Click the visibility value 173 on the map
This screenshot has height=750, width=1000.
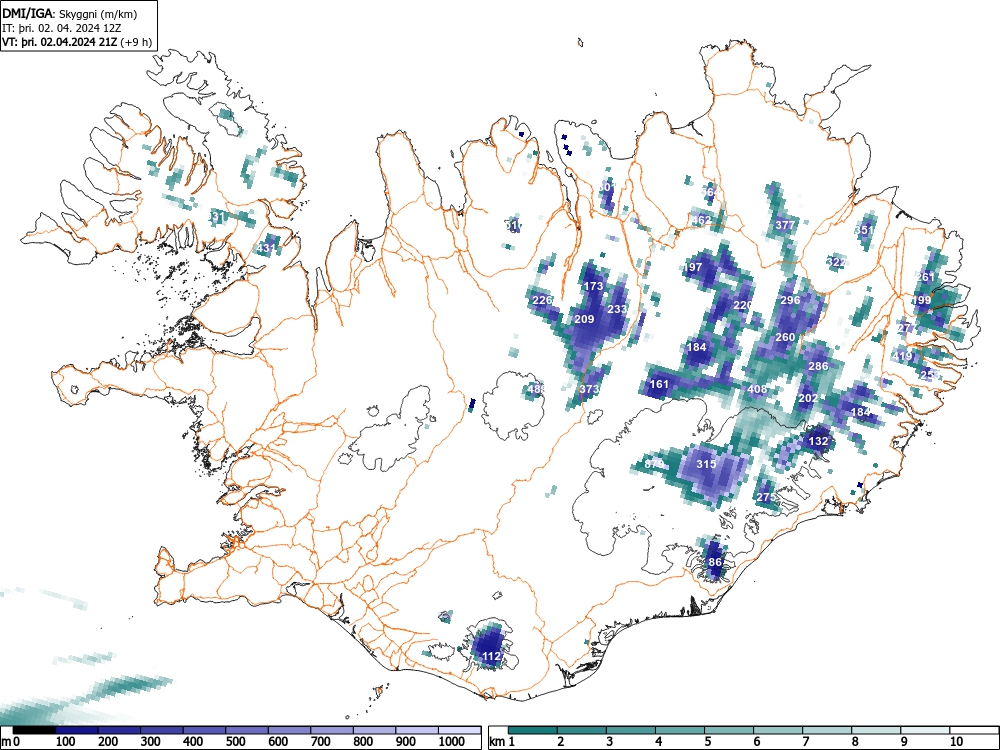pyautogui.click(x=593, y=286)
